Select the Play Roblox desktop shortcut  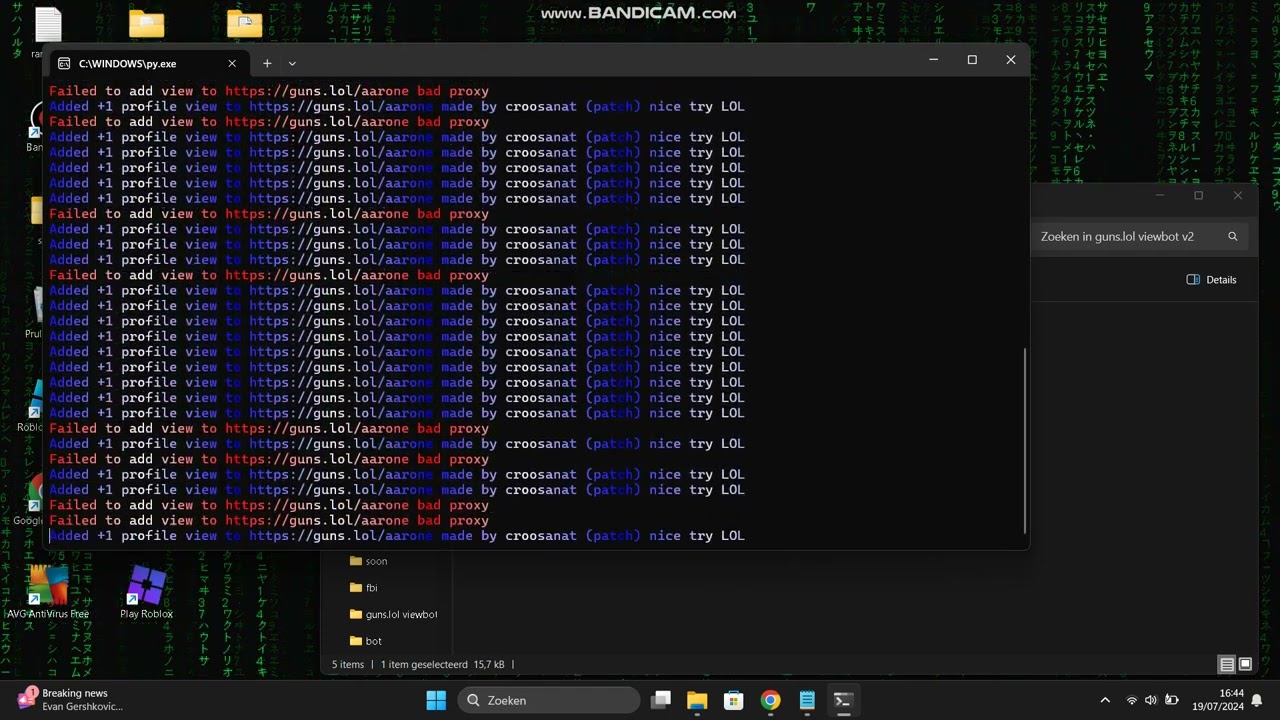(146, 592)
